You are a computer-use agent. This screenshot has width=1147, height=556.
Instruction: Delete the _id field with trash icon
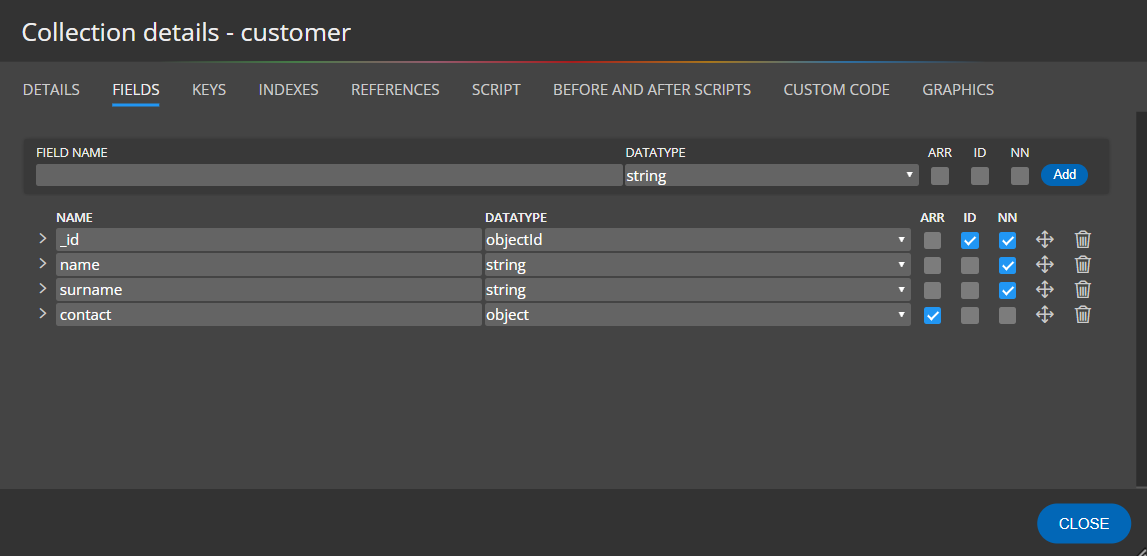click(1082, 240)
